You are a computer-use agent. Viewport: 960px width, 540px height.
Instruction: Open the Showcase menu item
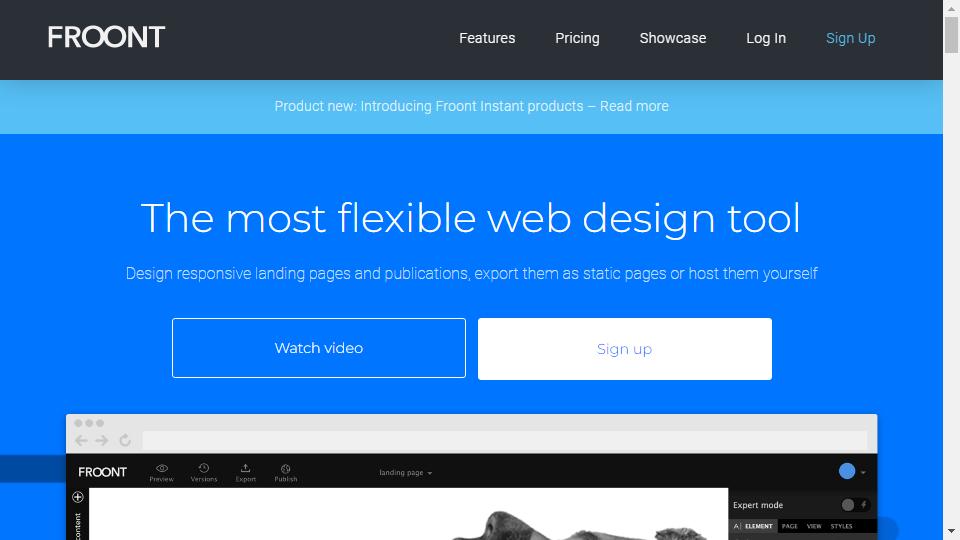(673, 38)
